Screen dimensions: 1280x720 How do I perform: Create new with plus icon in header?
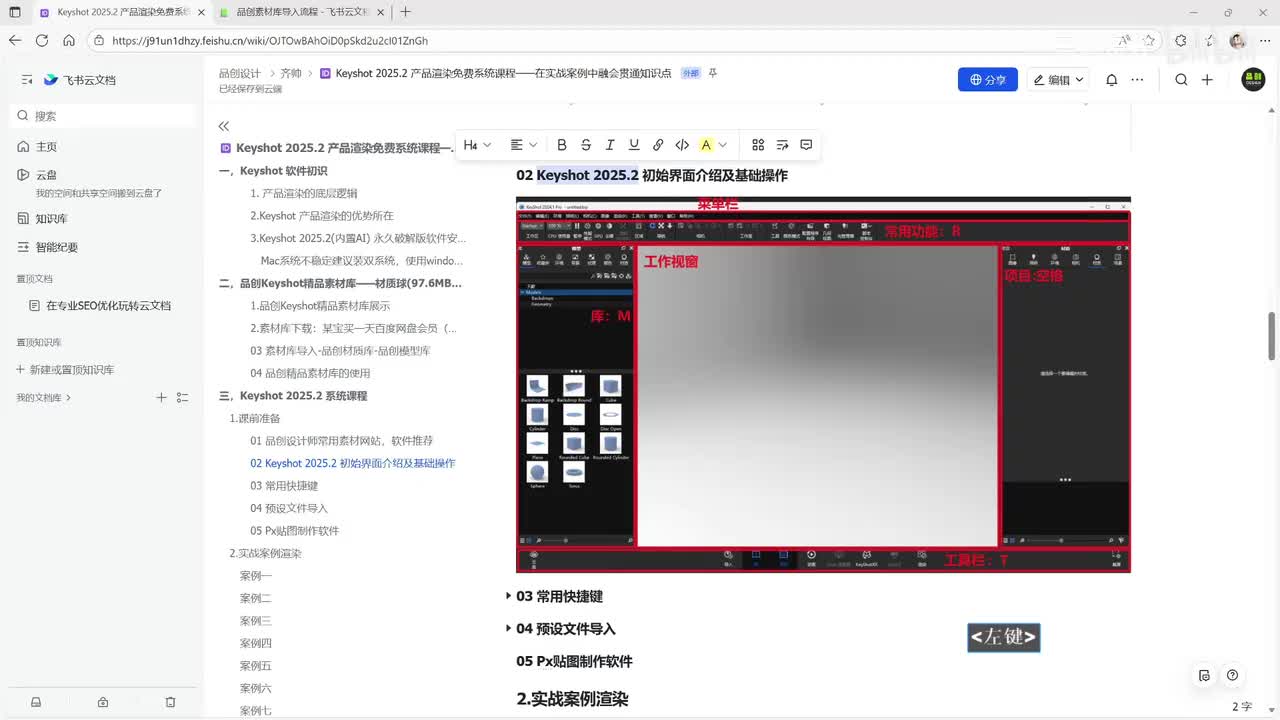click(1207, 80)
